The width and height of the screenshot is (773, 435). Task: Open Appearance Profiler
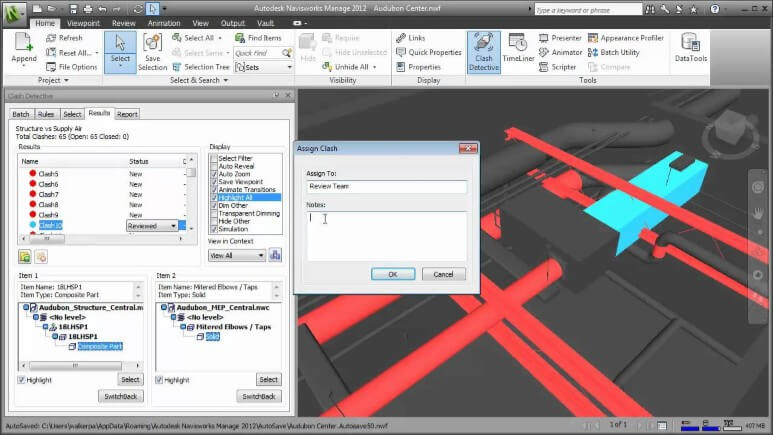pyautogui.click(x=626, y=38)
